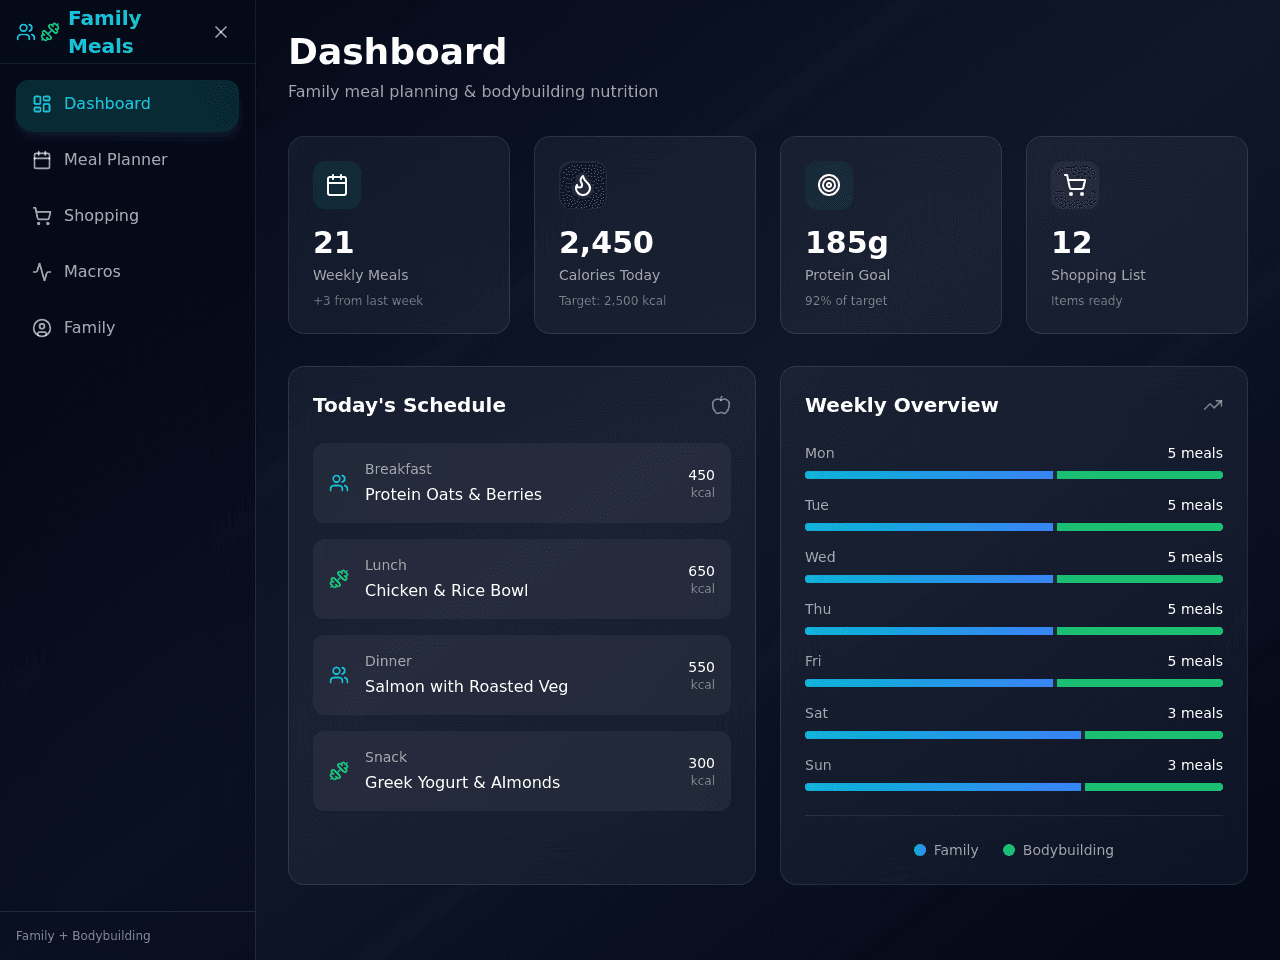Viewport: 1280px width, 960px height.
Task: Click the Friday meals progress bar
Action: [1014, 683]
